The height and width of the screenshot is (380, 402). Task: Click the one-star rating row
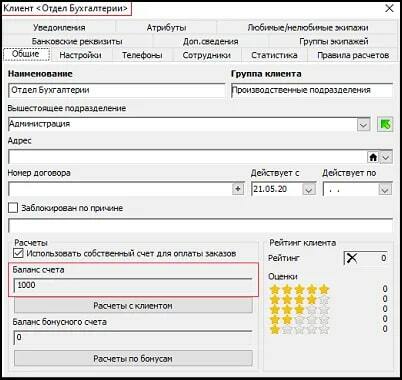tap(299, 330)
